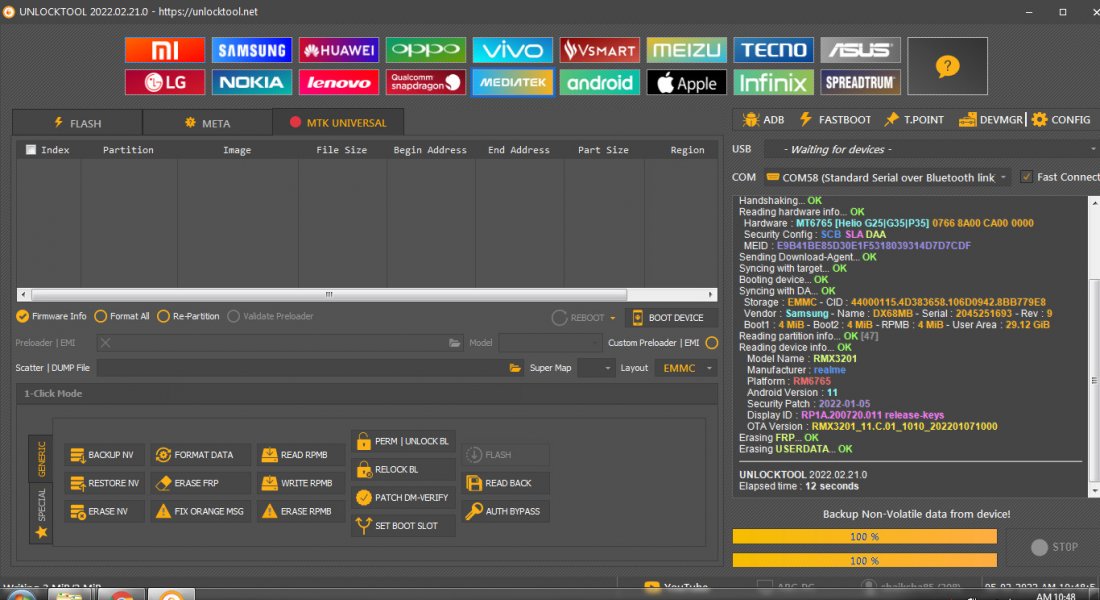1100x600 pixels.
Task: Select the MediaTek platform icon
Action: [x=513, y=82]
